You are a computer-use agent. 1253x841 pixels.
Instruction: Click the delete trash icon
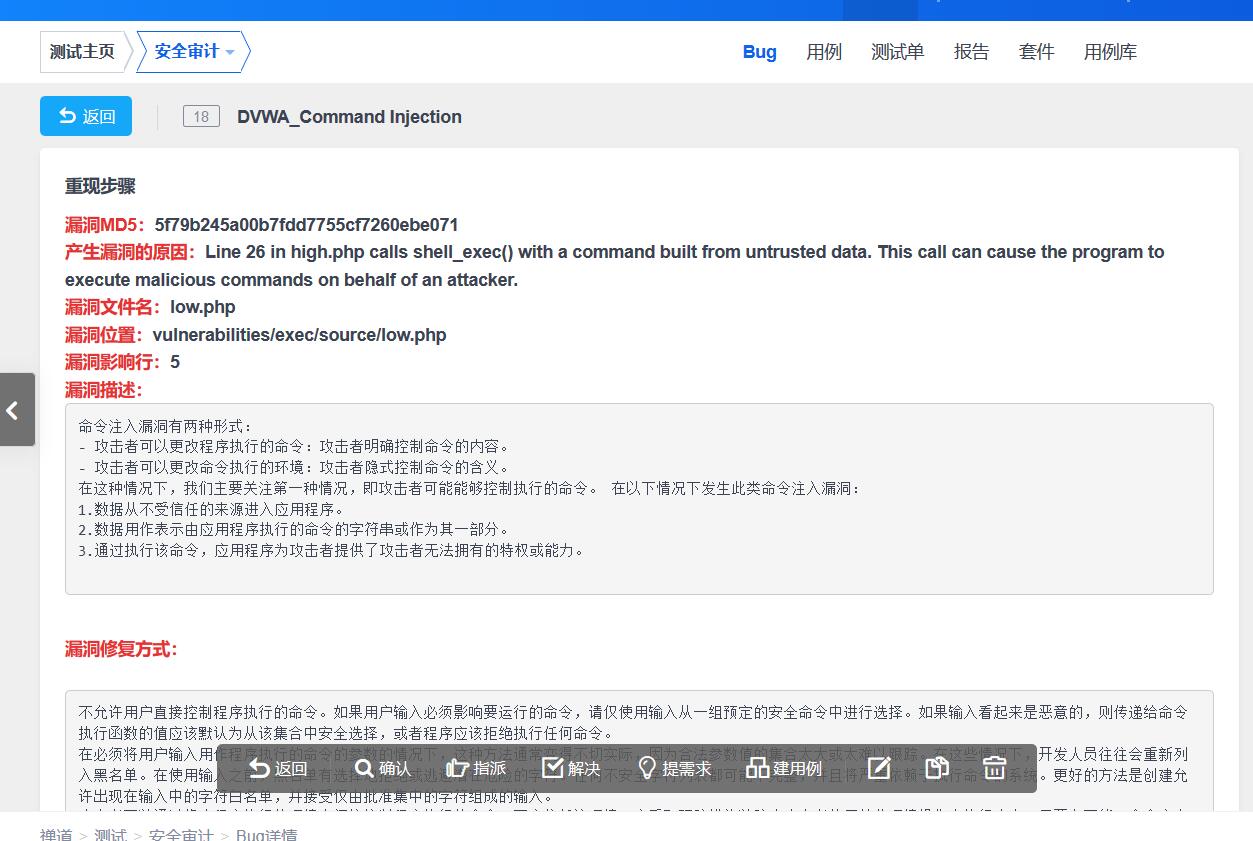(994, 768)
